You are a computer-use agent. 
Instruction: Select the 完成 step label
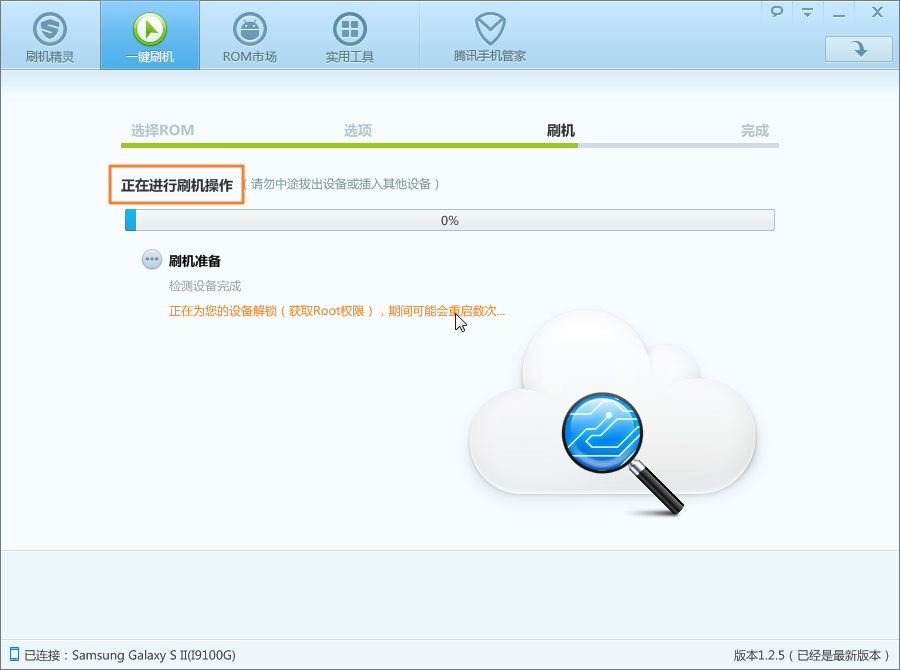point(754,130)
